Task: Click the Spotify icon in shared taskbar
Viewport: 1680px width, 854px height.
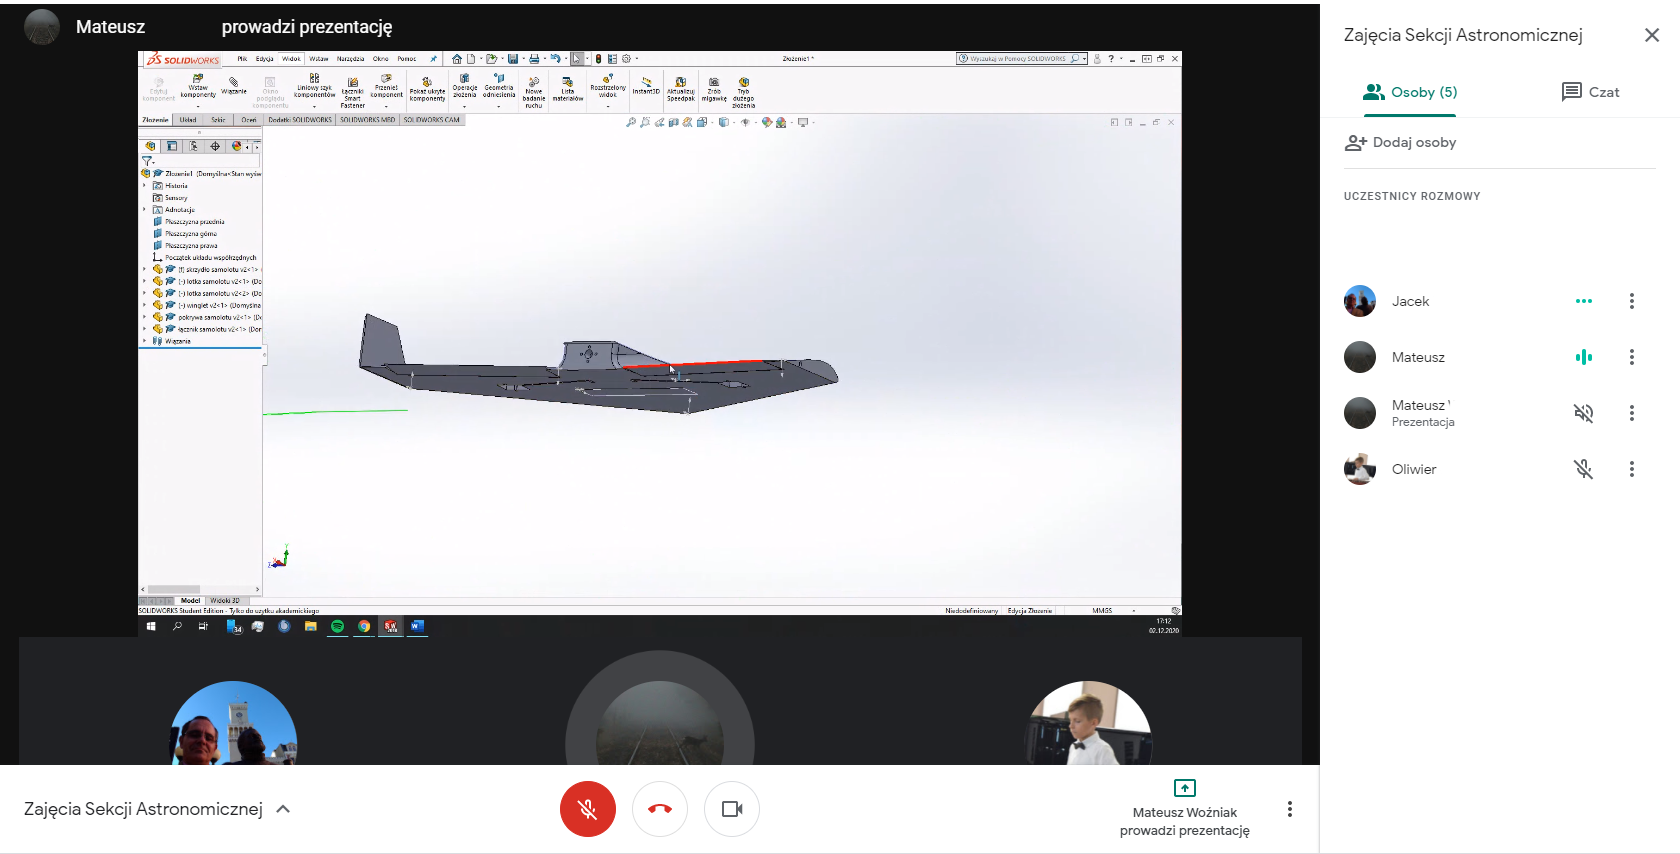Action: [337, 626]
